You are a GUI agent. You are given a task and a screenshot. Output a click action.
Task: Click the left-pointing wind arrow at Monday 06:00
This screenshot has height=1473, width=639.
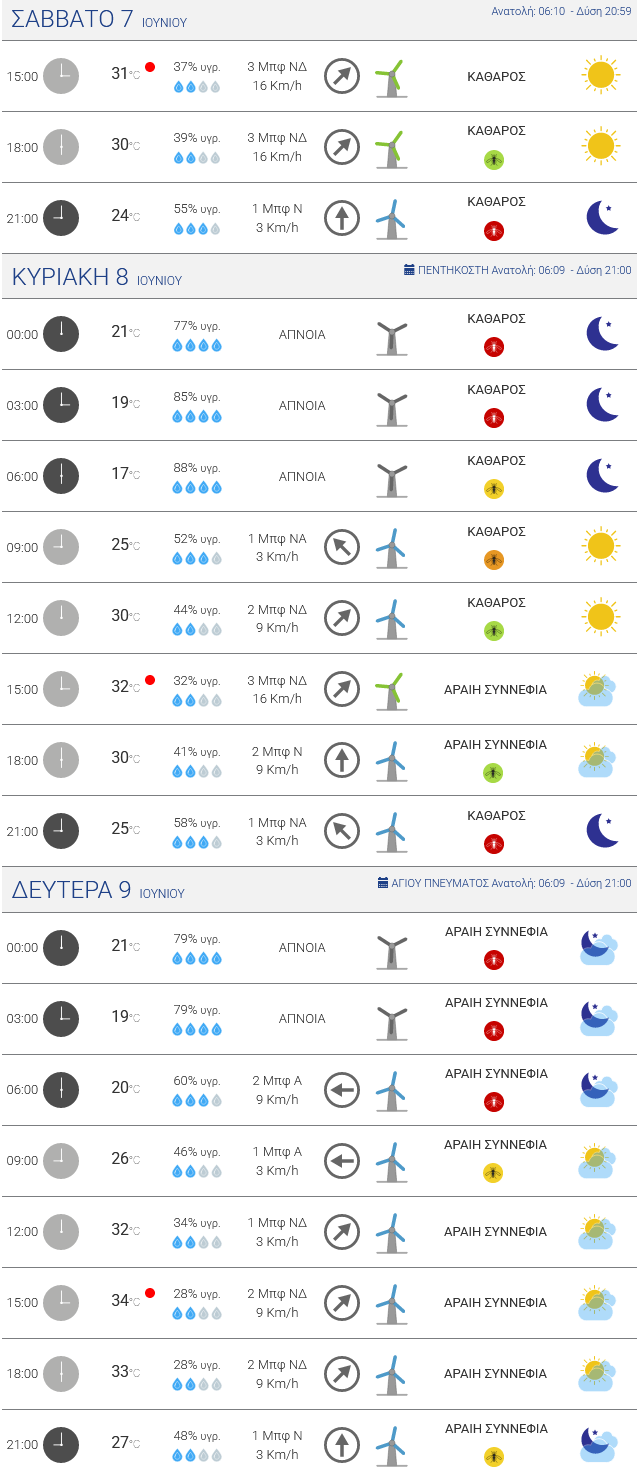(x=342, y=1090)
